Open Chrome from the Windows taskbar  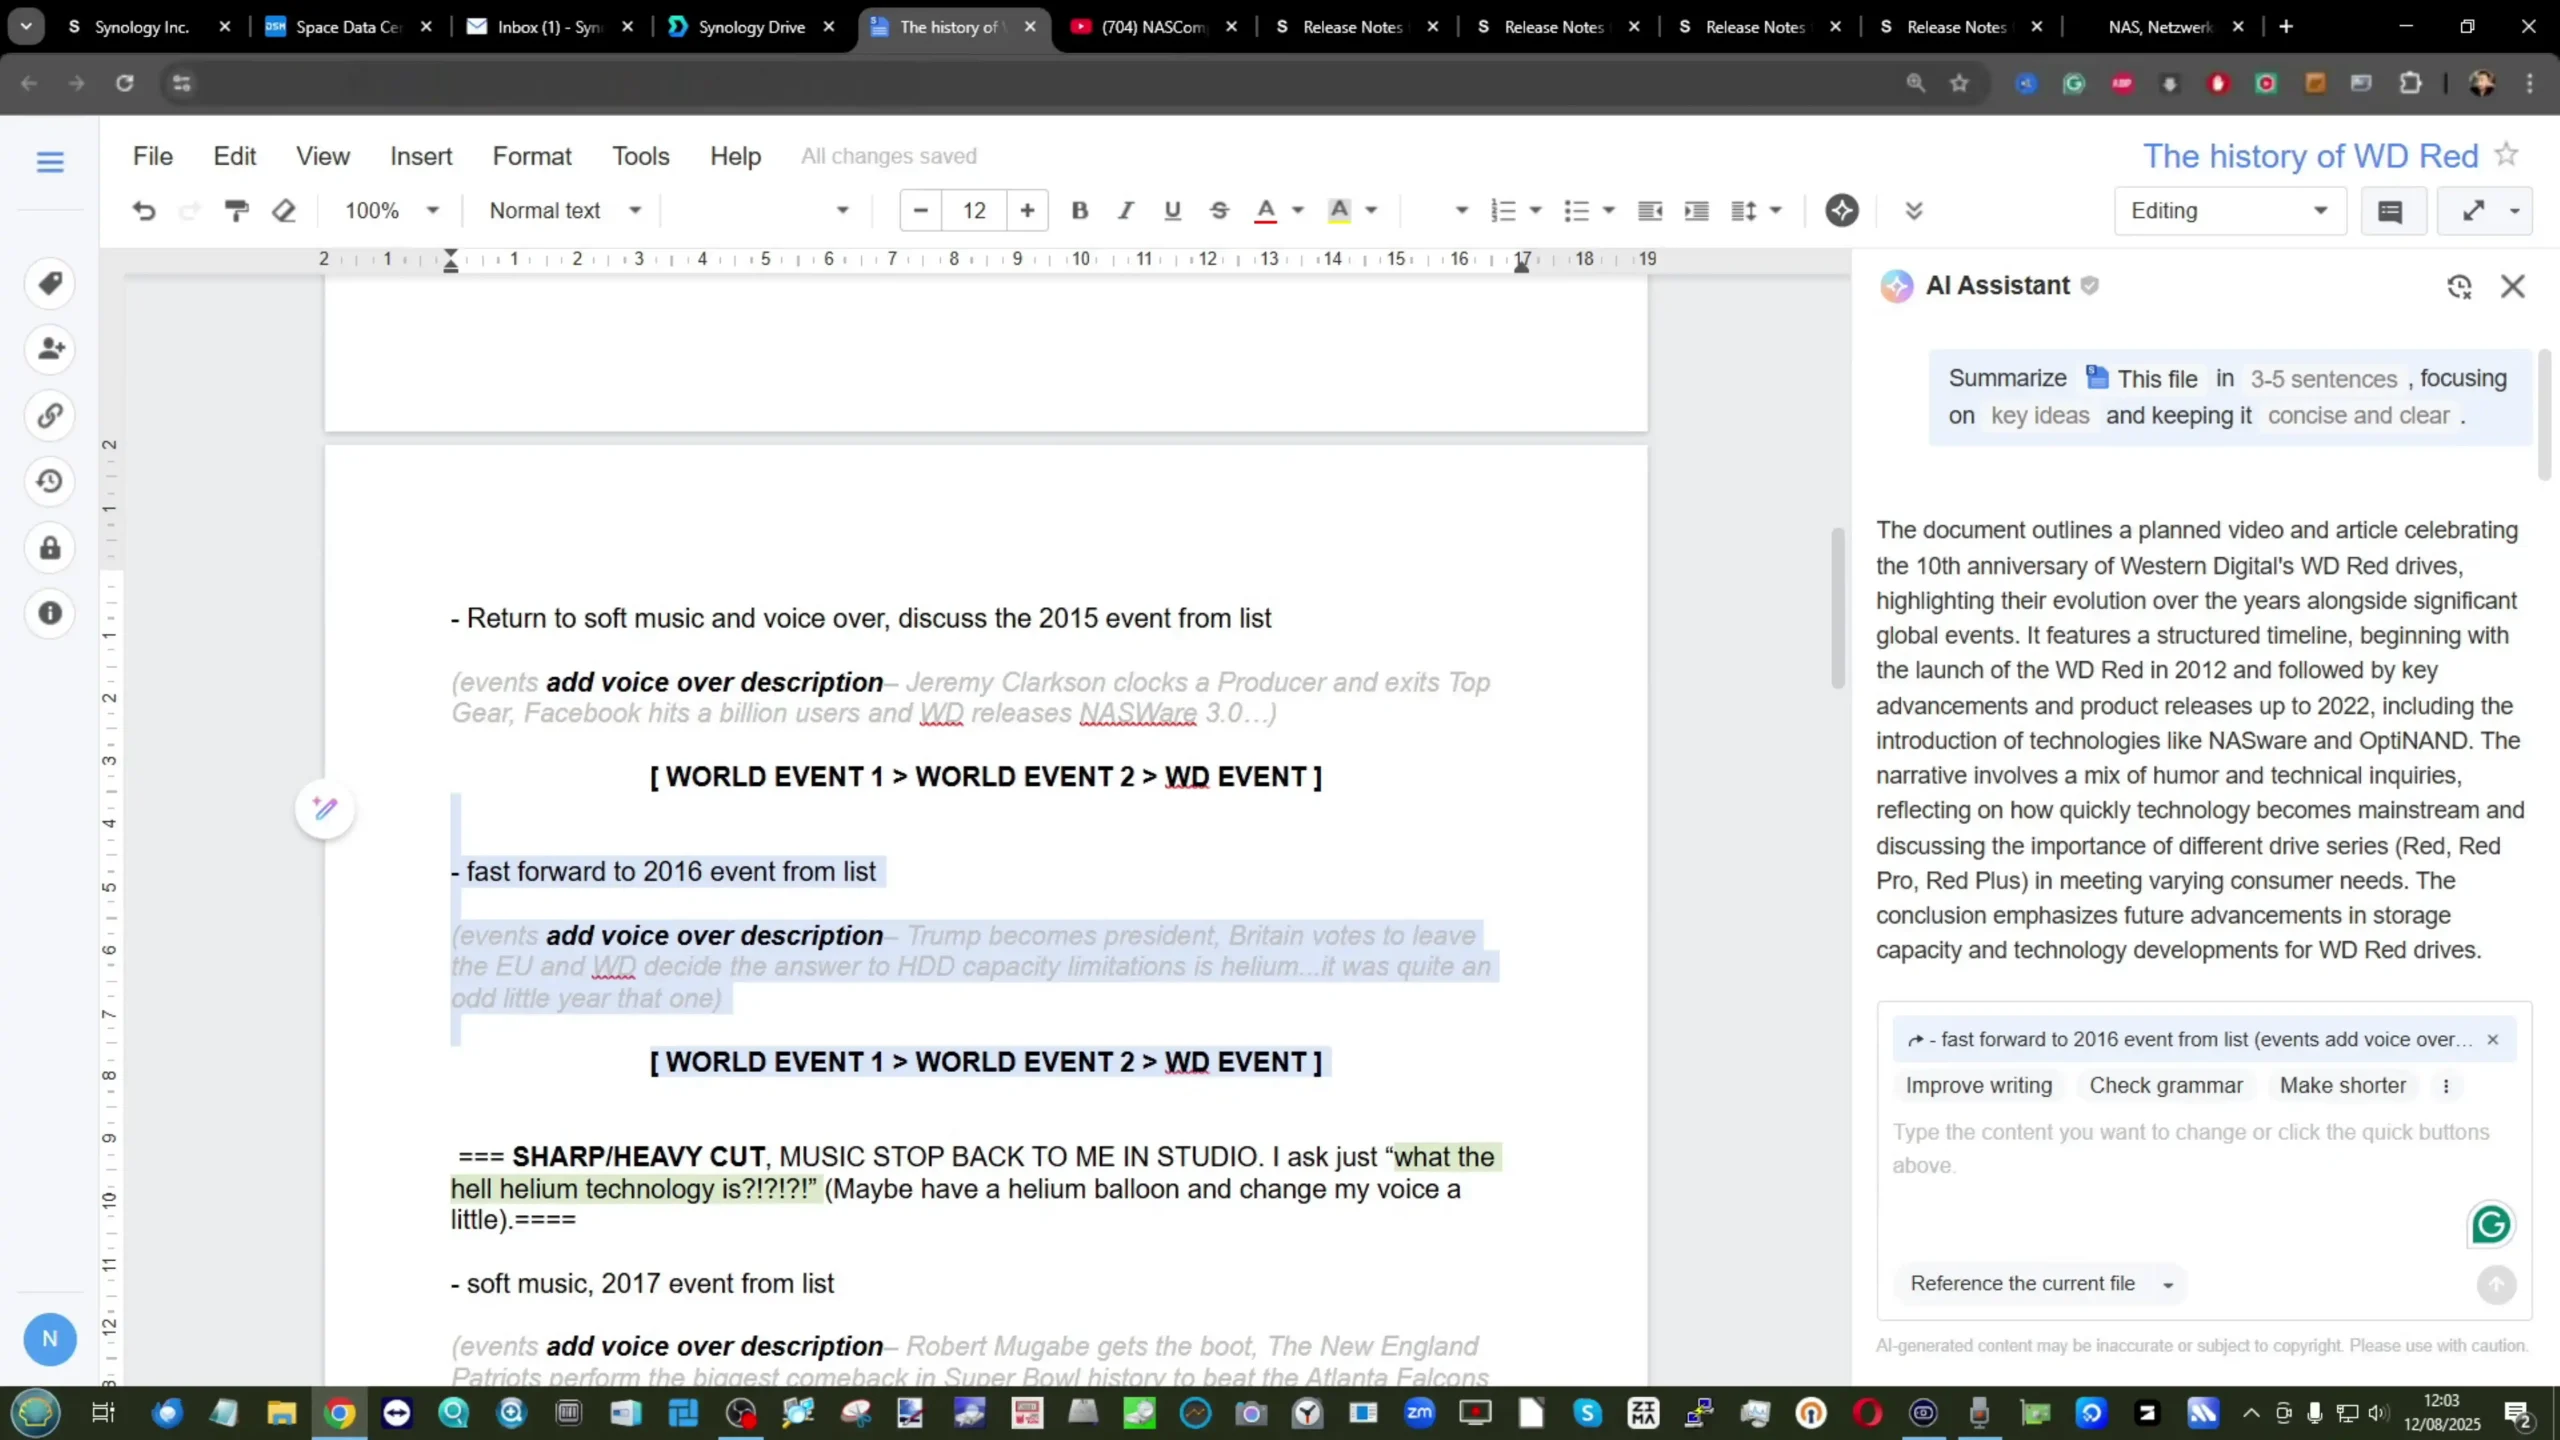pos(340,1413)
